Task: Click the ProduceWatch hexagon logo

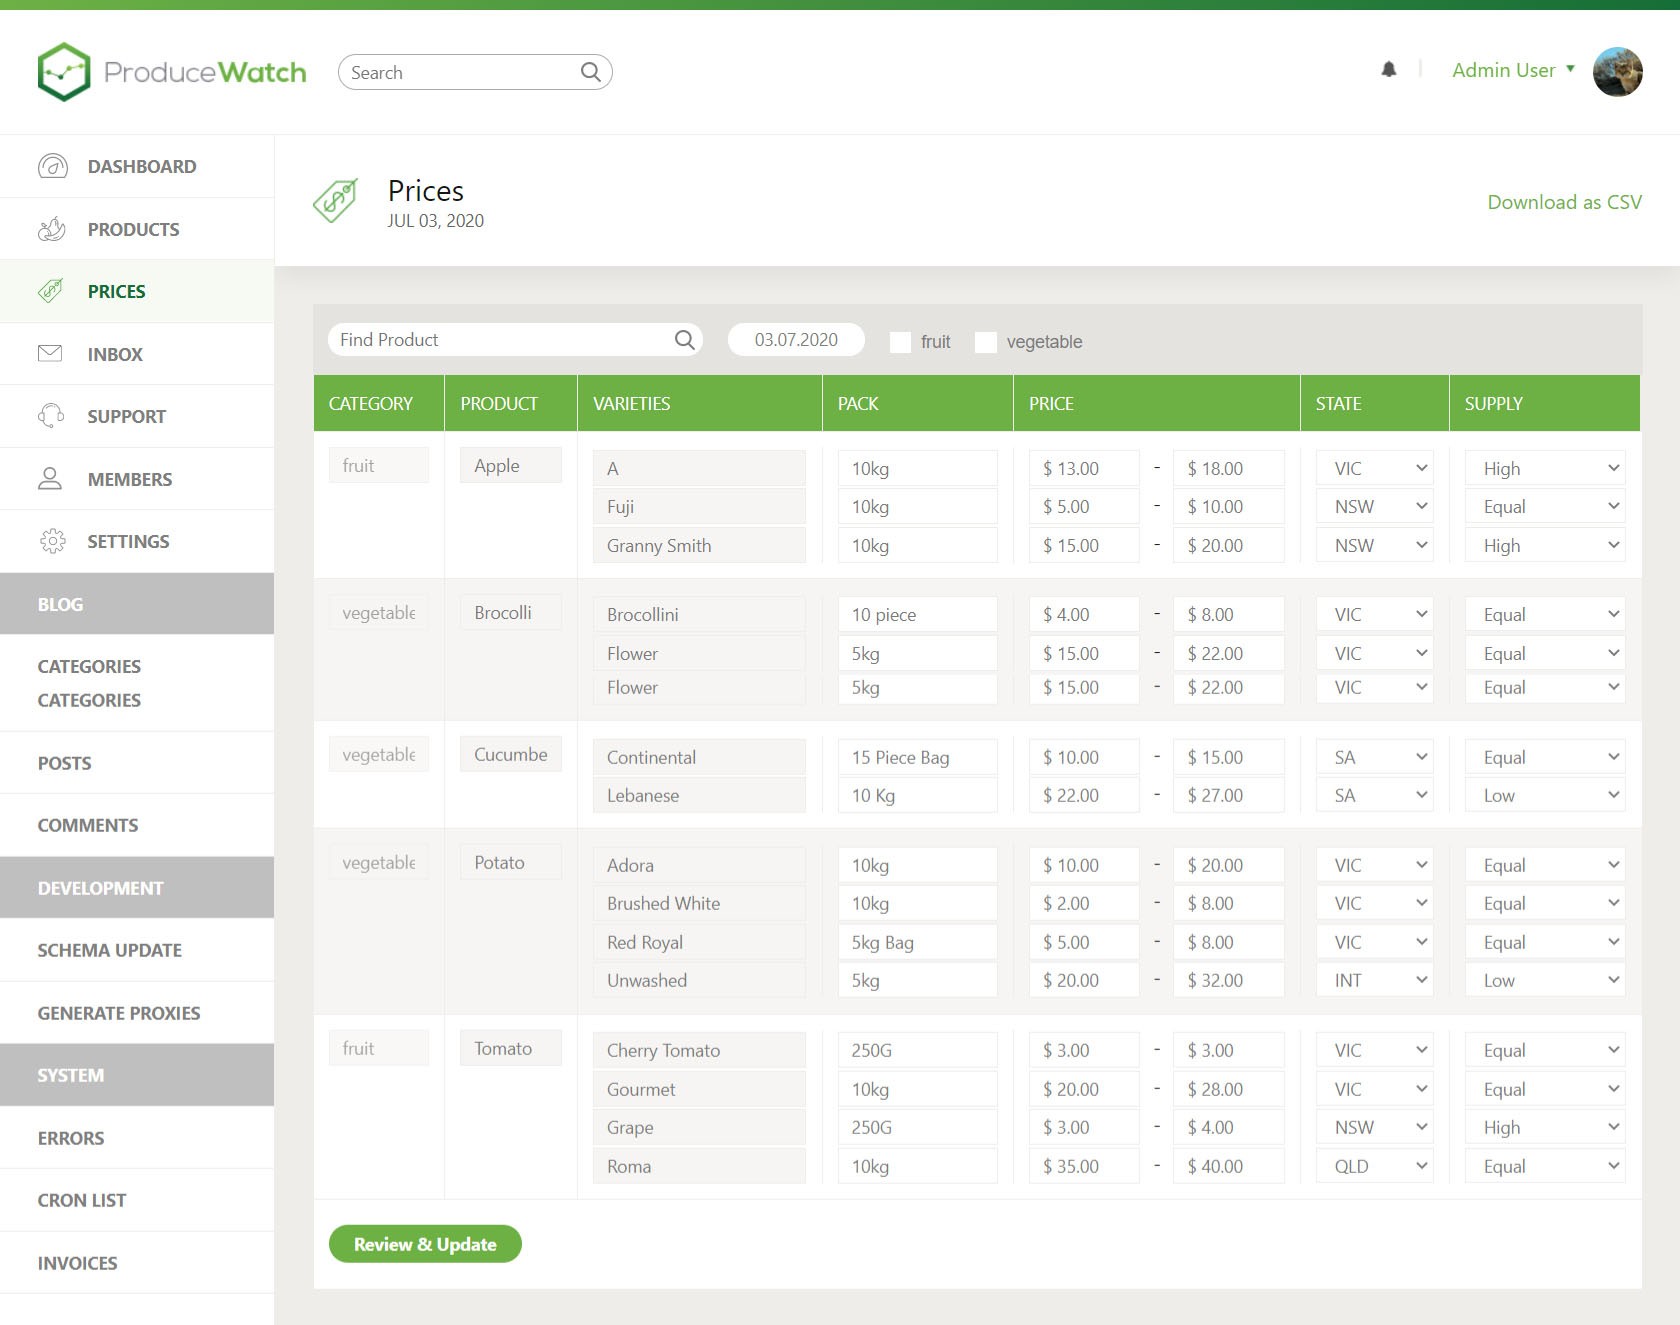Action: coord(64,72)
